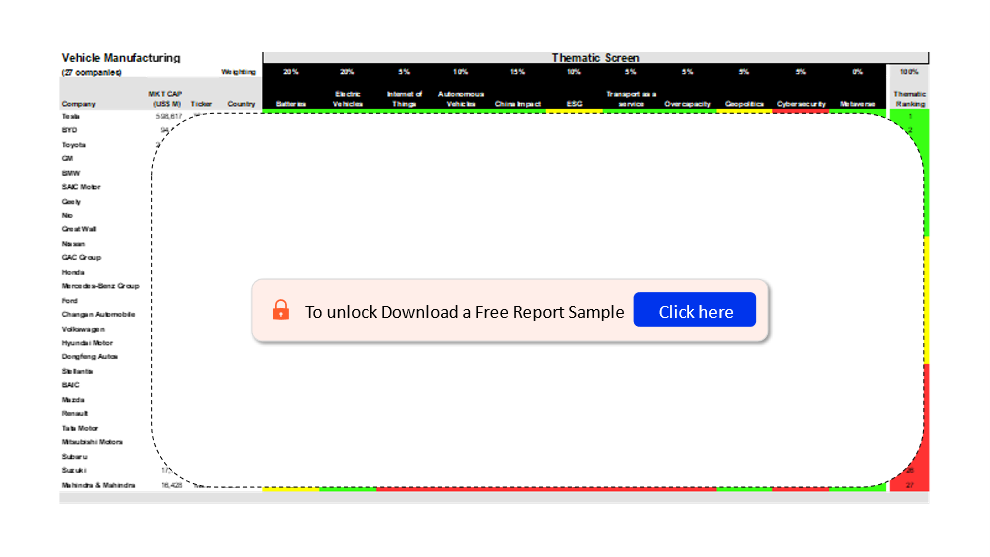The height and width of the screenshot is (557, 990).
Task: Select the Renault company row label
Action: click(x=75, y=414)
